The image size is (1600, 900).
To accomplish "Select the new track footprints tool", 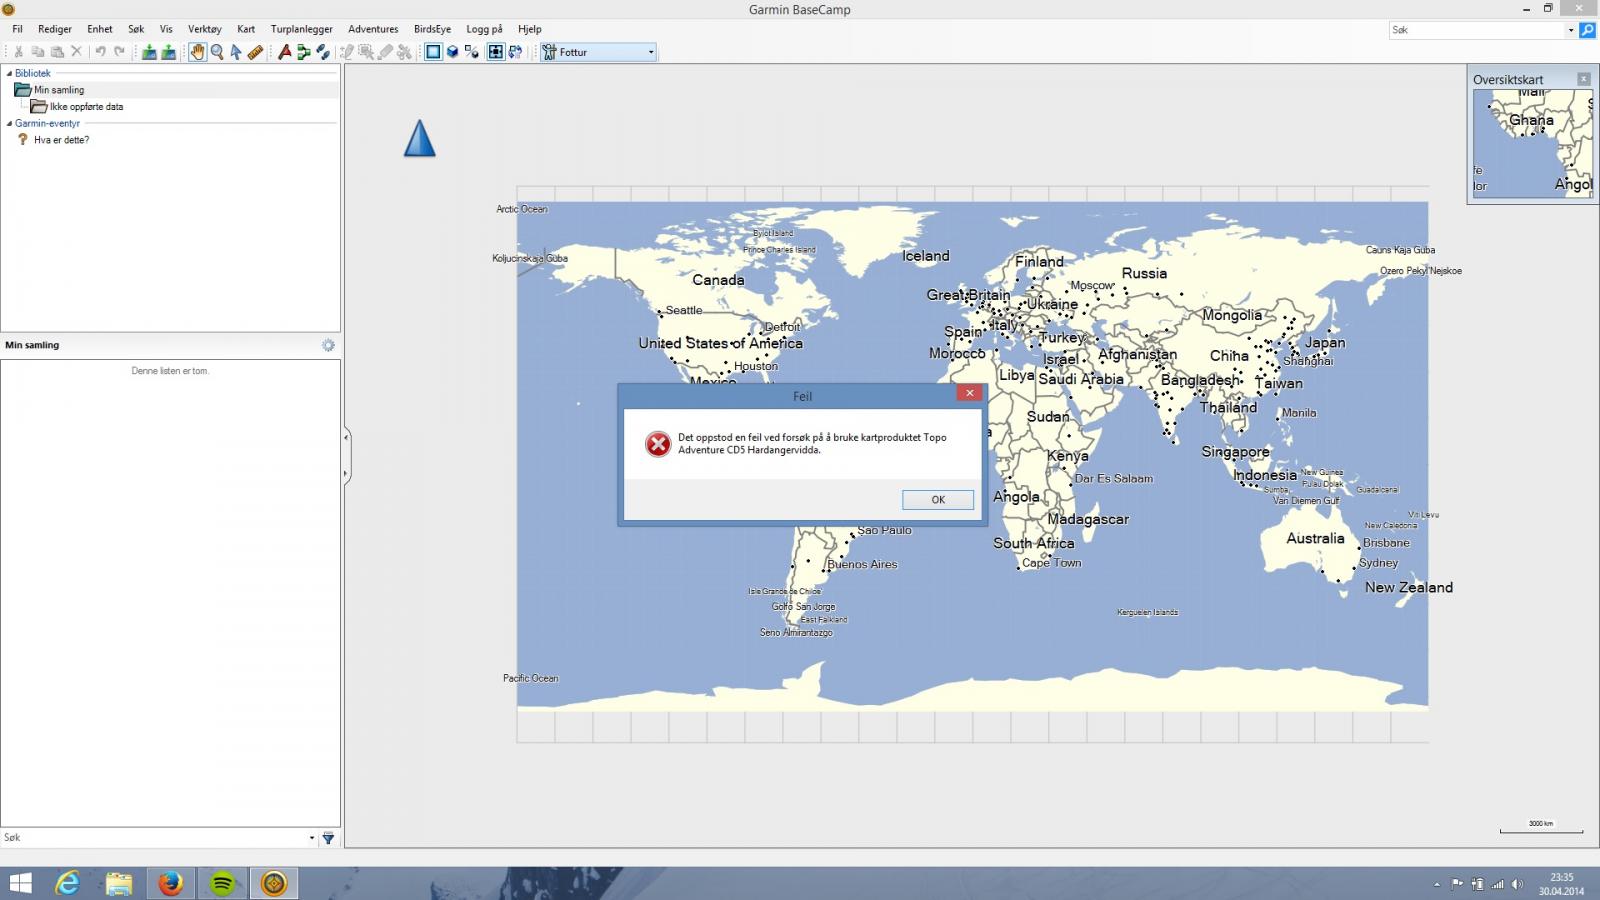I will [x=323, y=52].
